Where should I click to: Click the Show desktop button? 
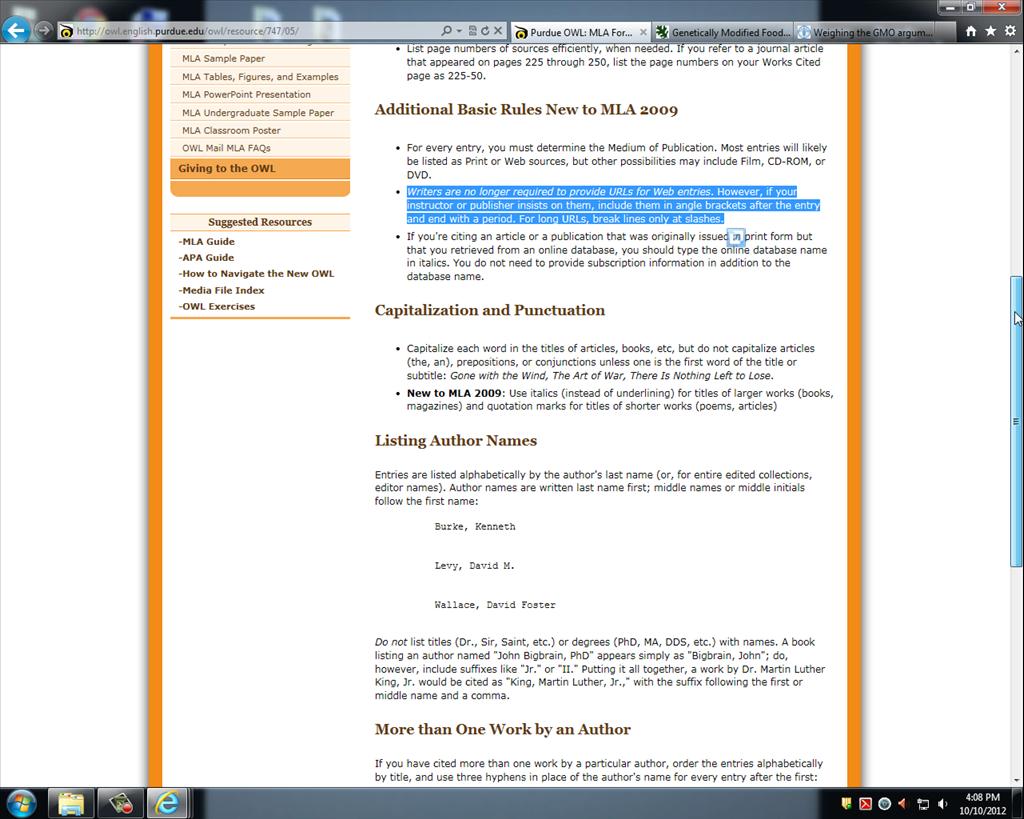coord(1019,804)
